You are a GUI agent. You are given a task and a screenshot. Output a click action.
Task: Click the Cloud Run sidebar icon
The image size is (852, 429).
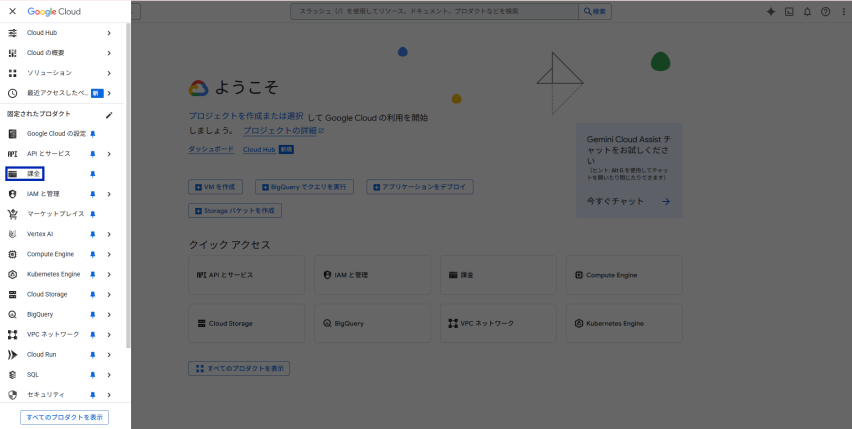coord(12,355)
